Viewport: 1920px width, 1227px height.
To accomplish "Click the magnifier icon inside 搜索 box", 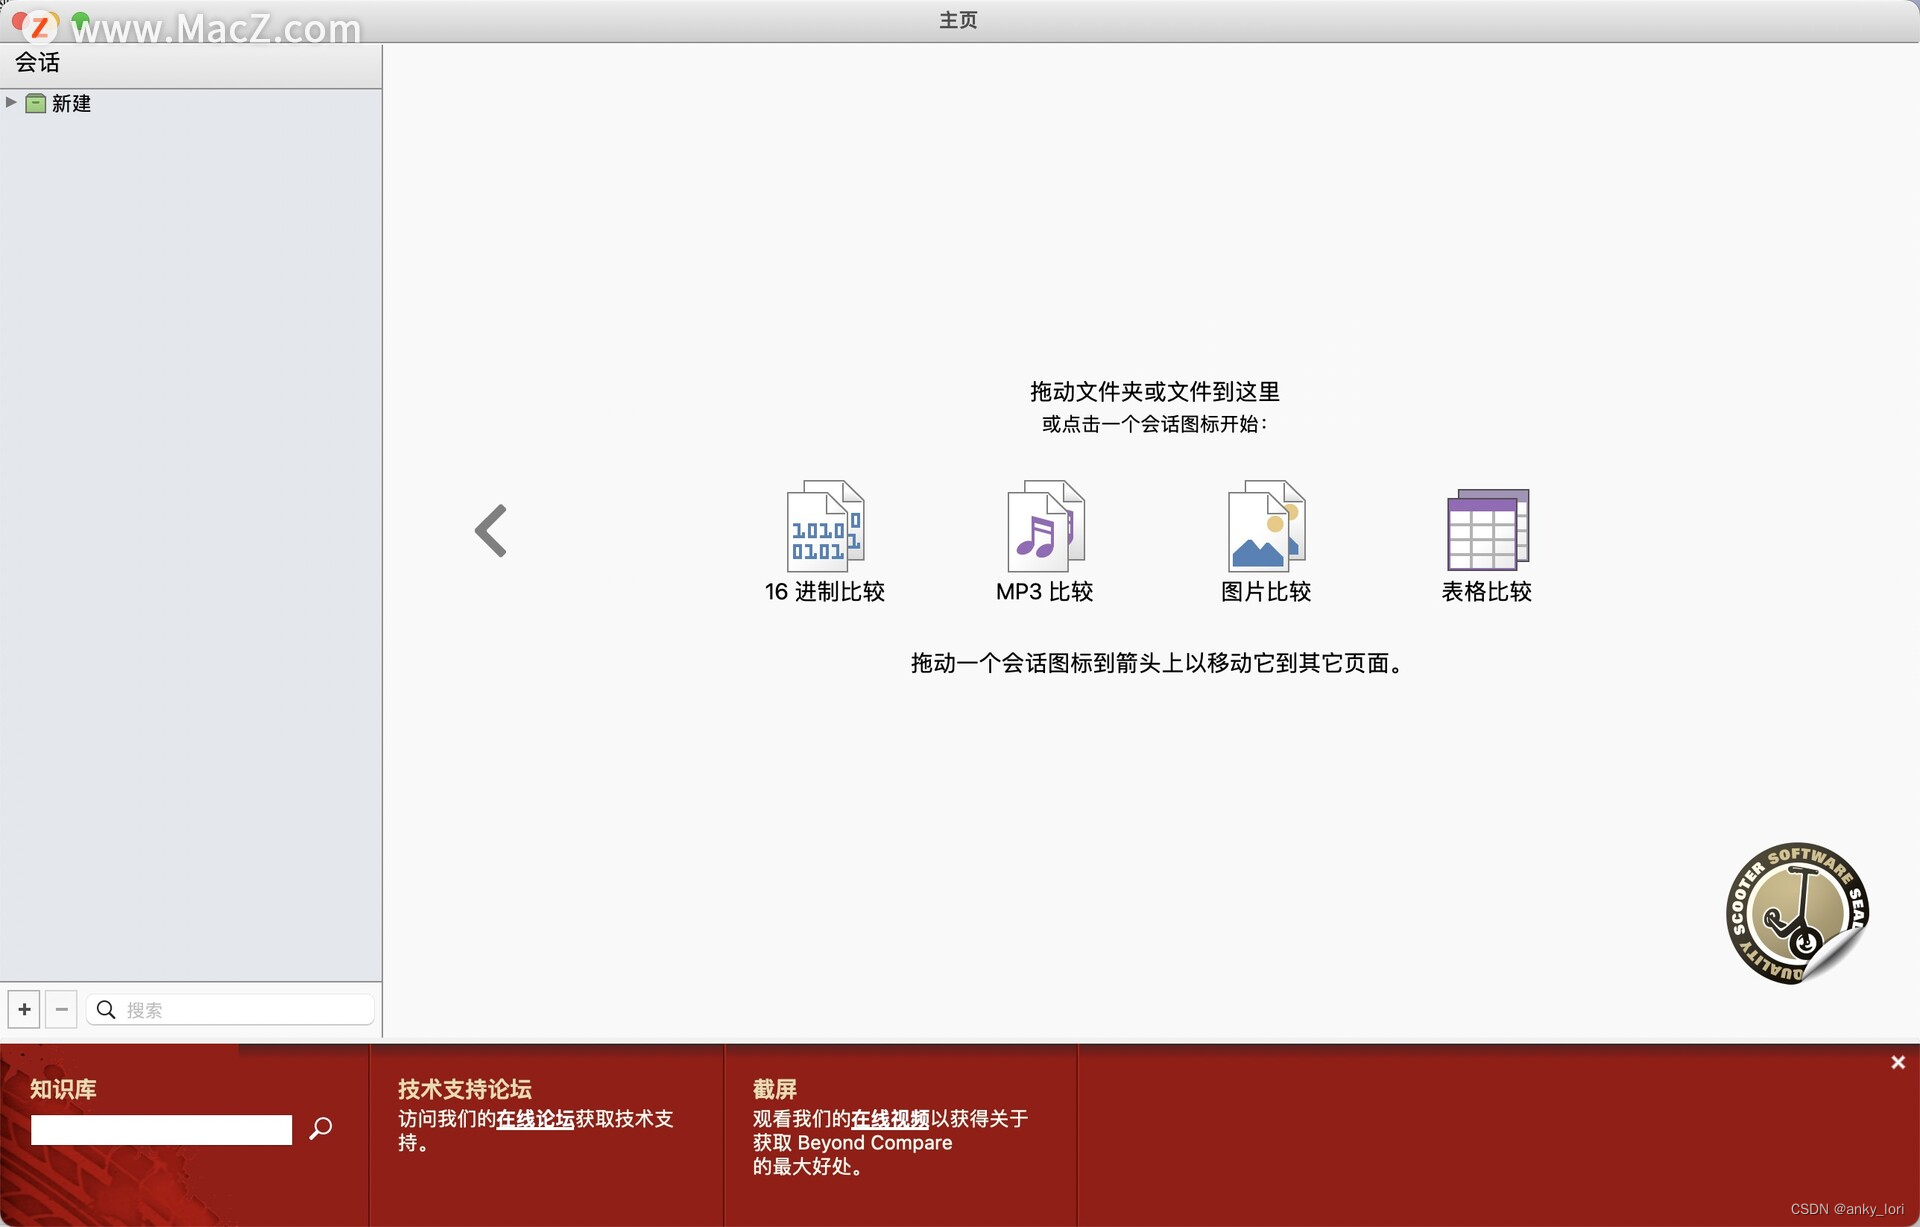I will (106, 1010).
